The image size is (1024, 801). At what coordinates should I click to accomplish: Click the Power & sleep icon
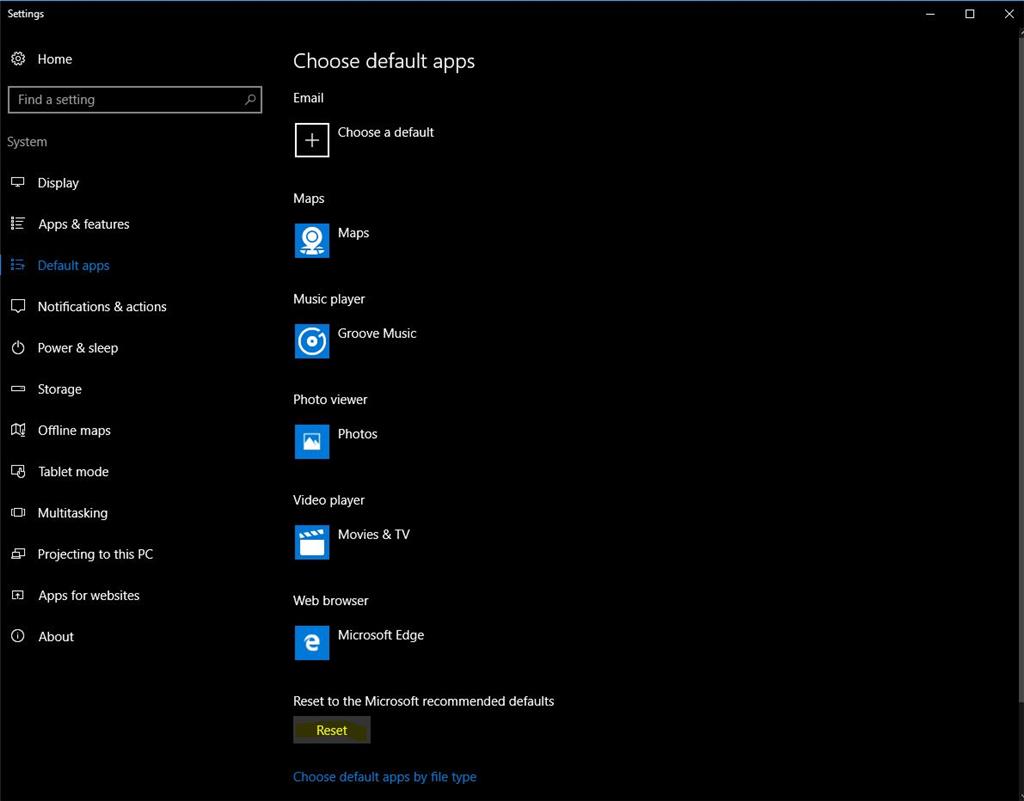[18, 347]
